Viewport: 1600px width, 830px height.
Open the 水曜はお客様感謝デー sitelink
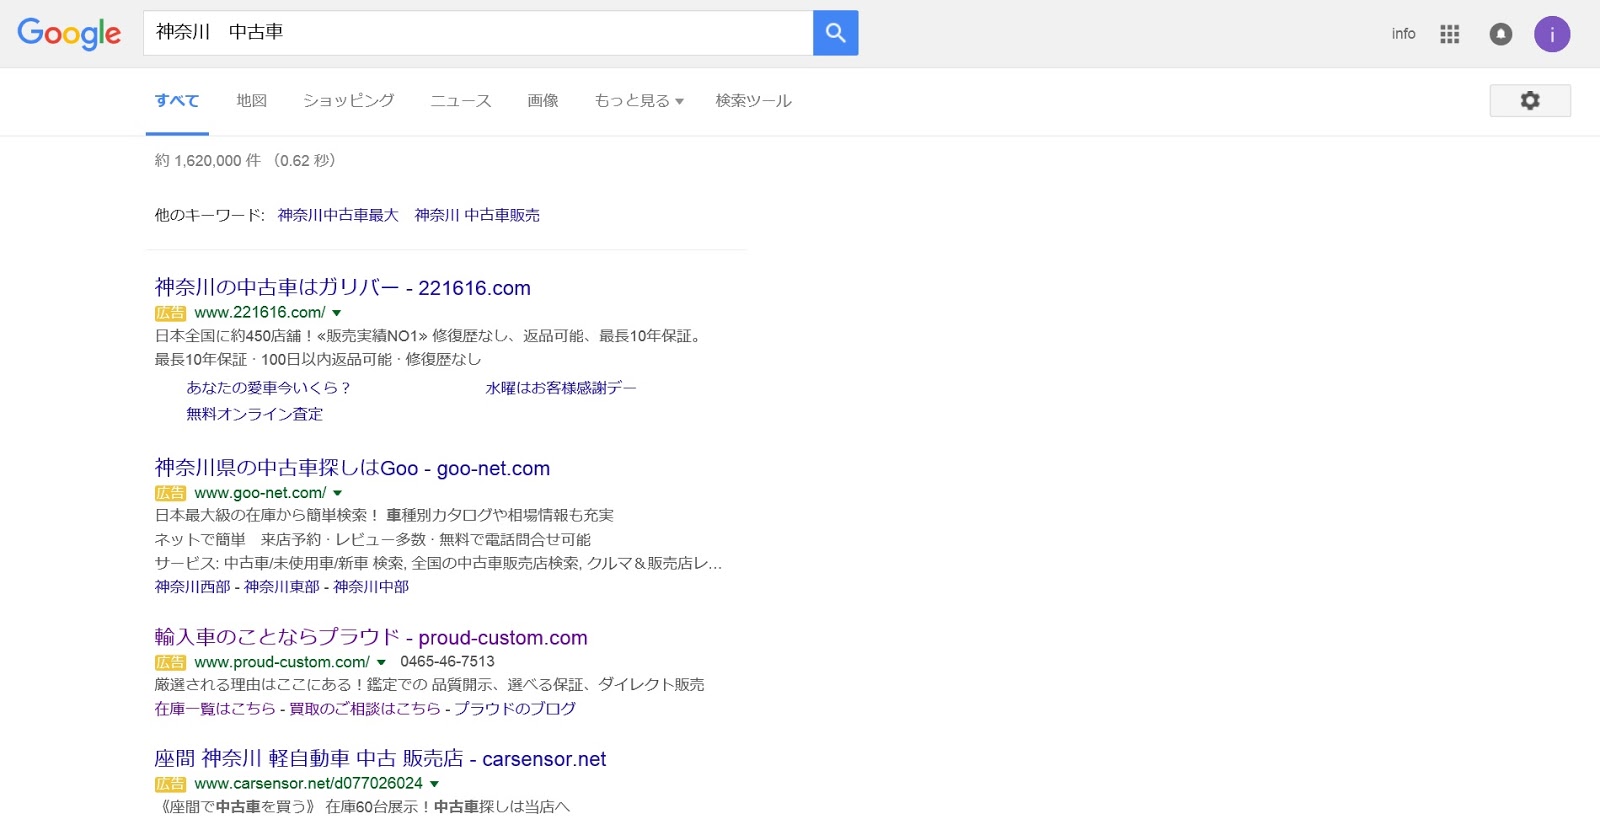pos(561,388)
